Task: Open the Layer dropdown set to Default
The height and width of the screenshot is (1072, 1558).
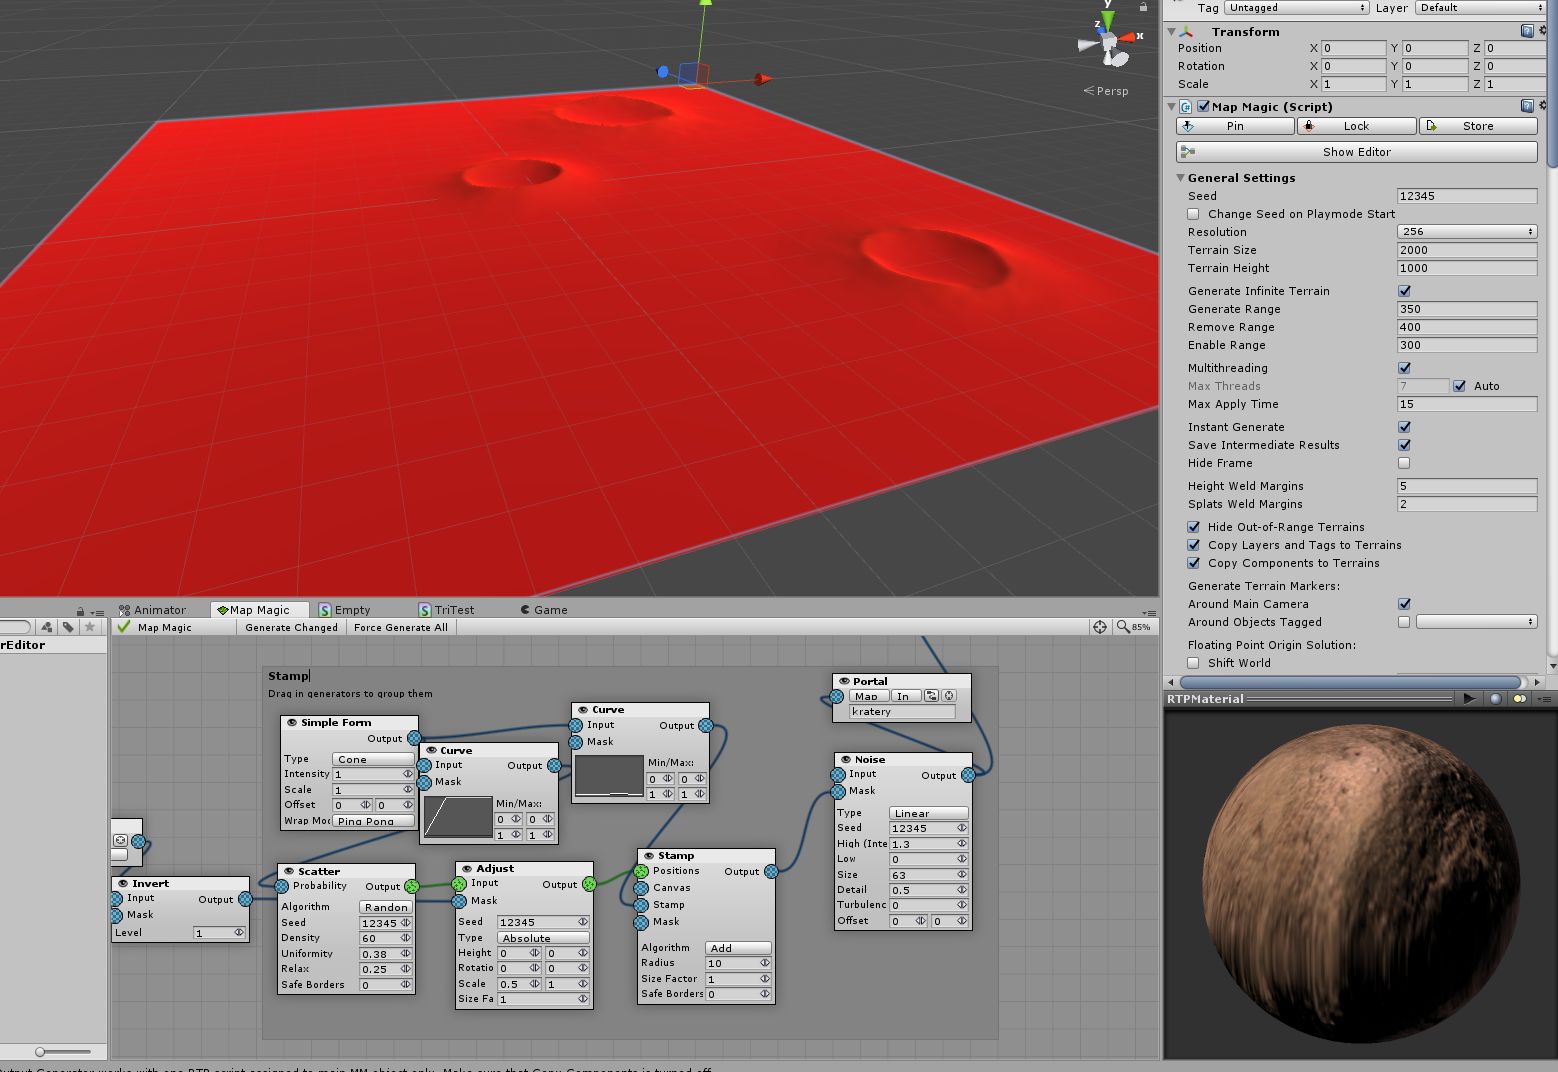Action: (1479, 8)
